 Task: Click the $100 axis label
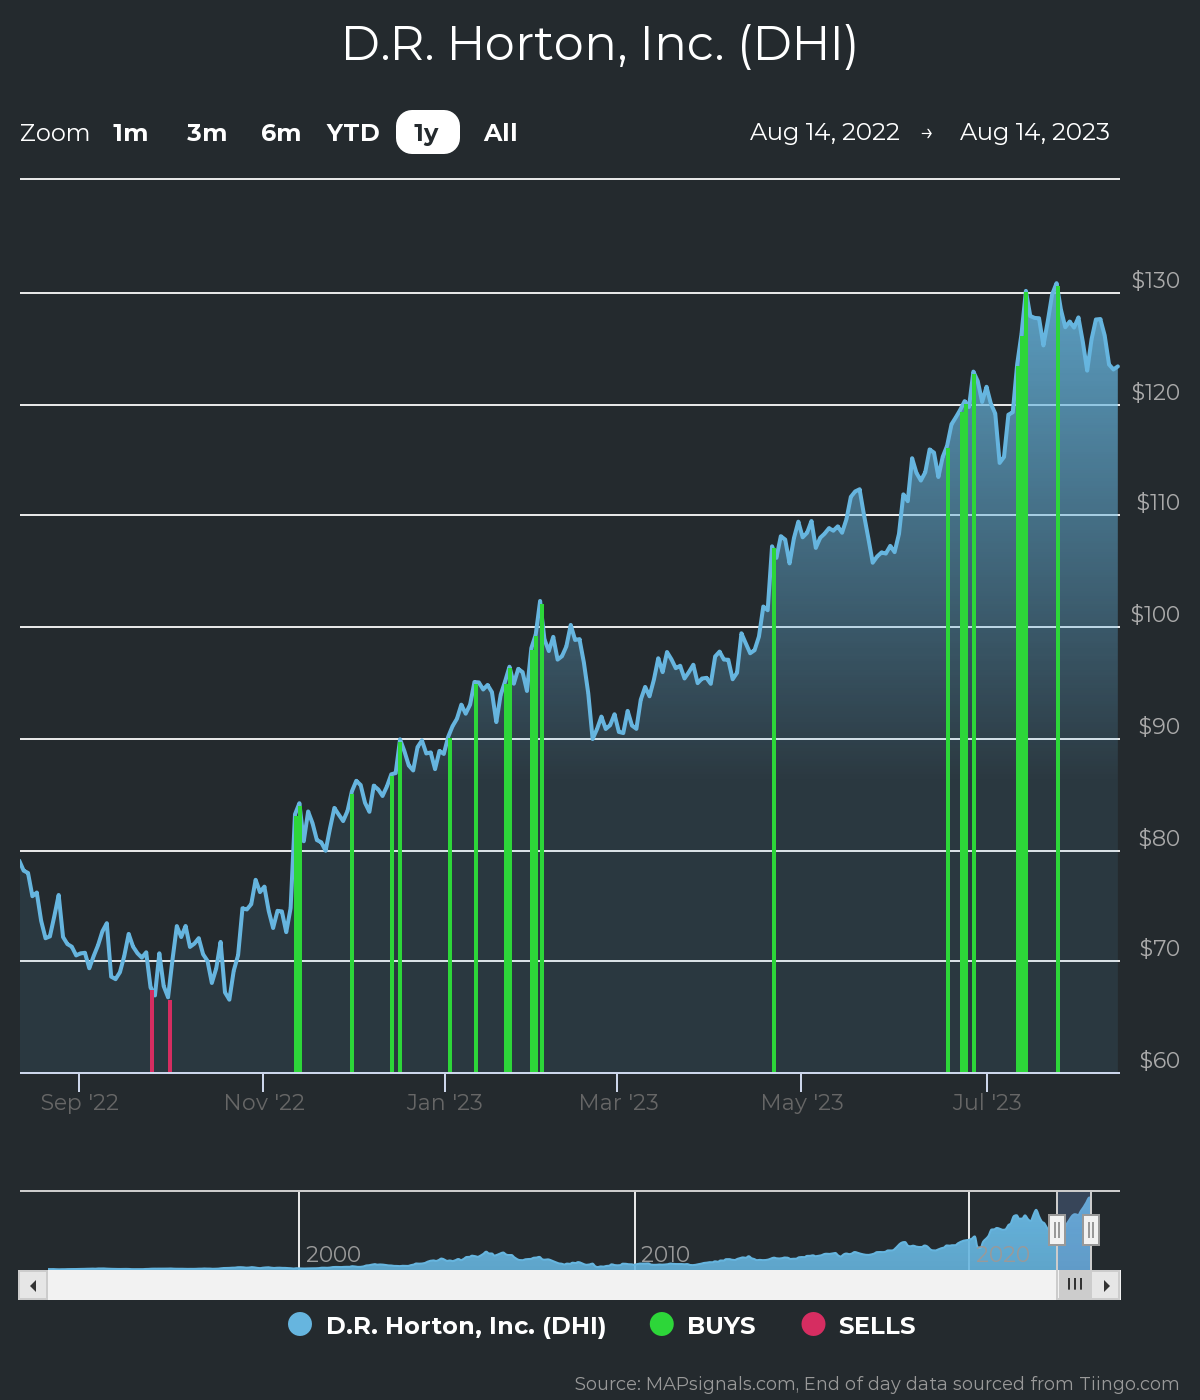tap(1155, 614)
